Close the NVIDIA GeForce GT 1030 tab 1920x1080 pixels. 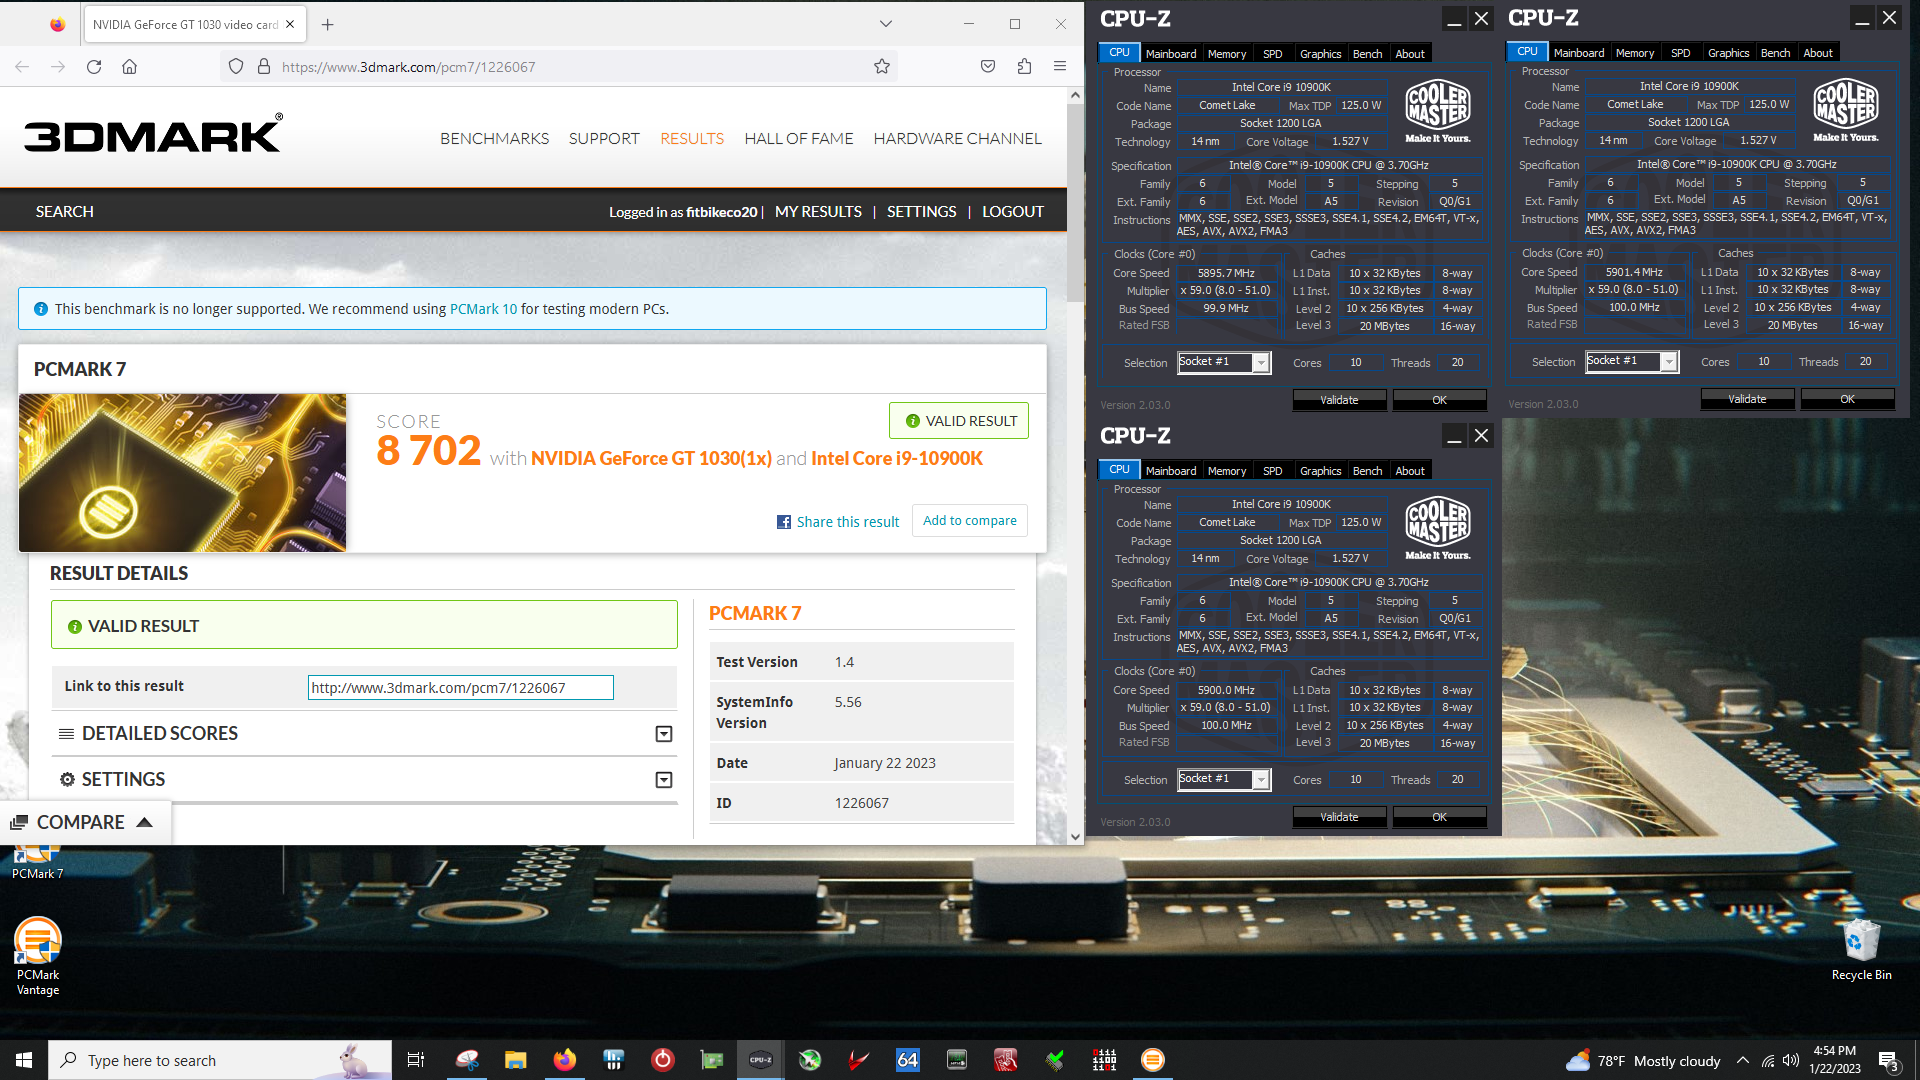[x=290, y=24]
